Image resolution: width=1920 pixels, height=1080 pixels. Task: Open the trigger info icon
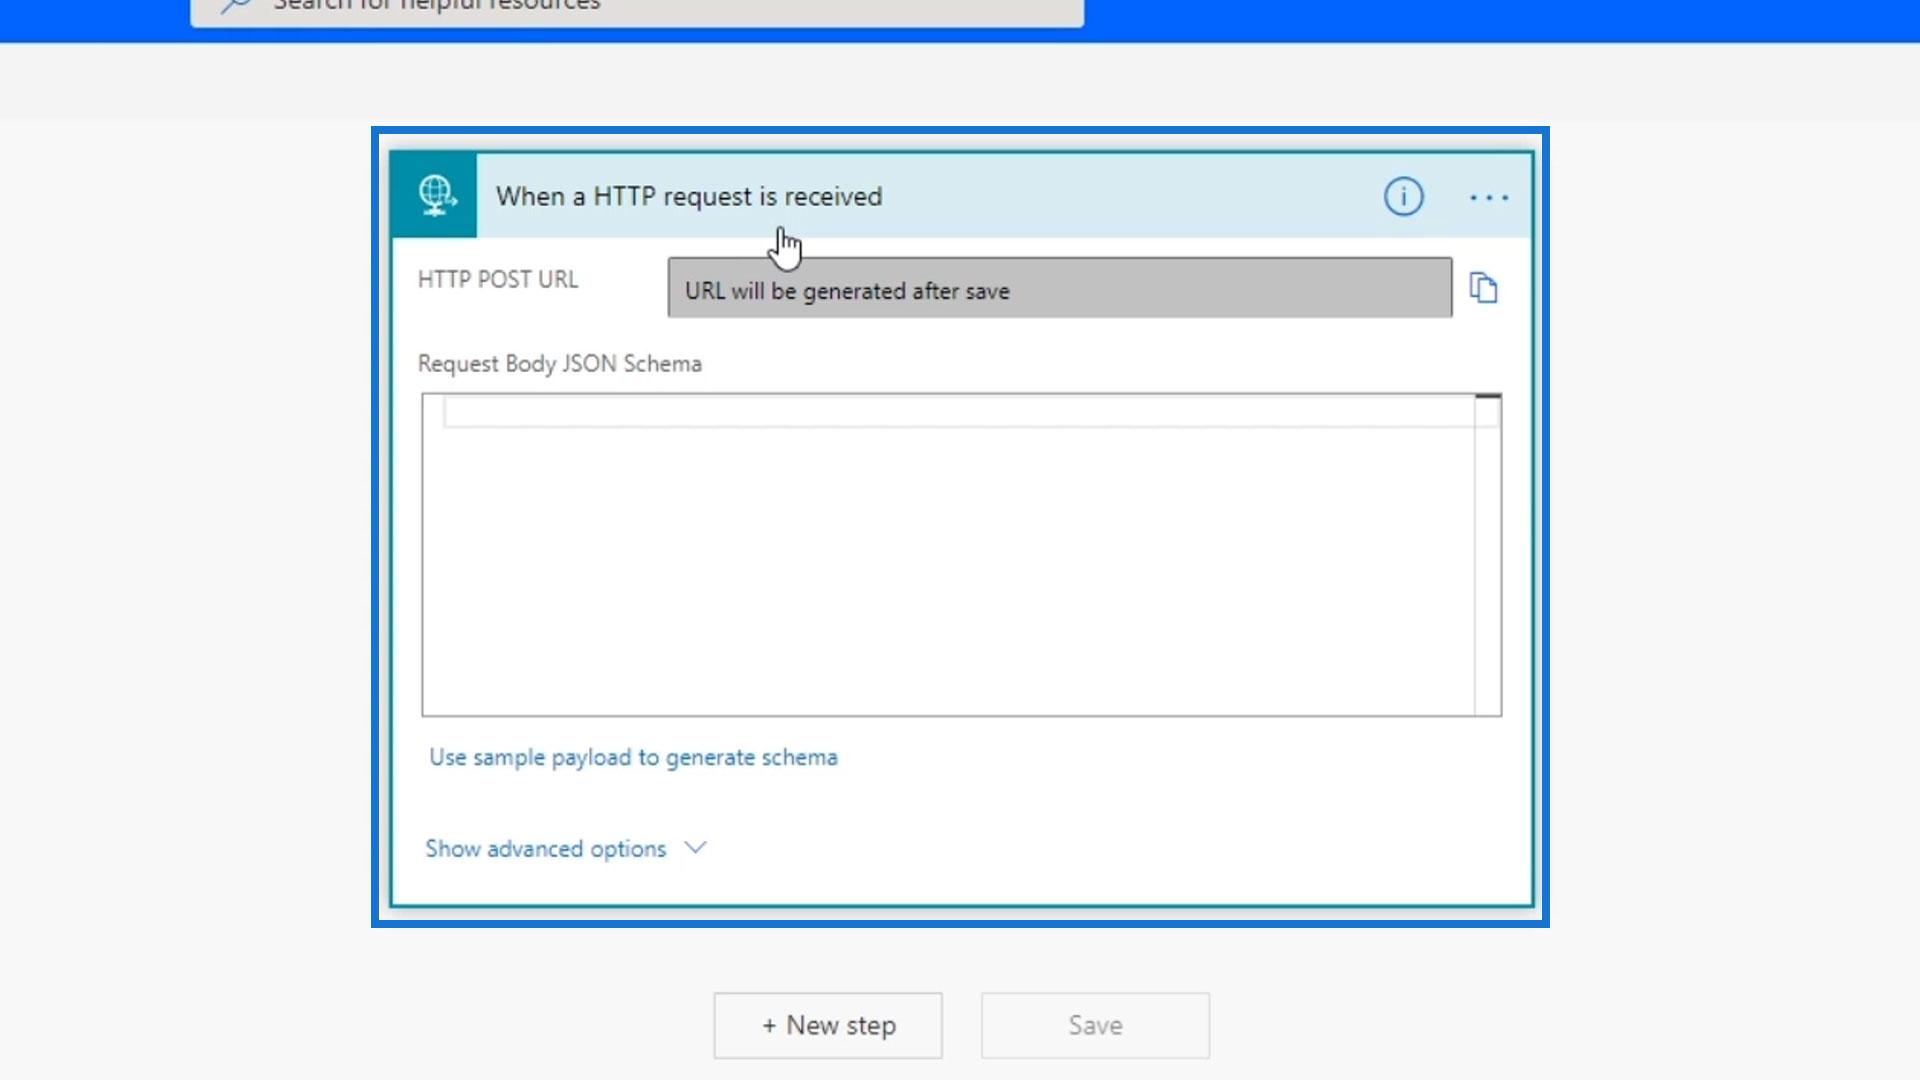pos(1403,197)
